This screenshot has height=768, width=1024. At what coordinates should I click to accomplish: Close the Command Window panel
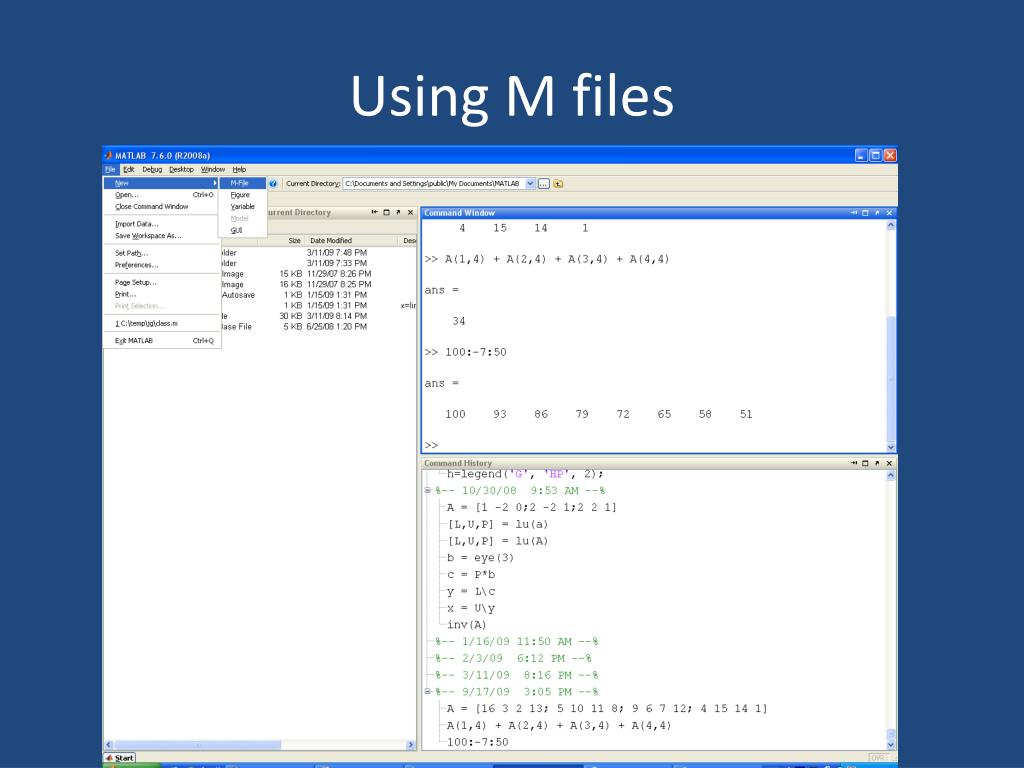point(889,213)
